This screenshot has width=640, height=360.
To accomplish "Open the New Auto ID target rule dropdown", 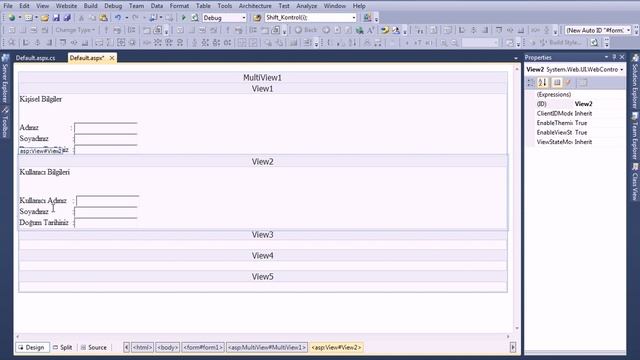I will click(x=629, y=30).
